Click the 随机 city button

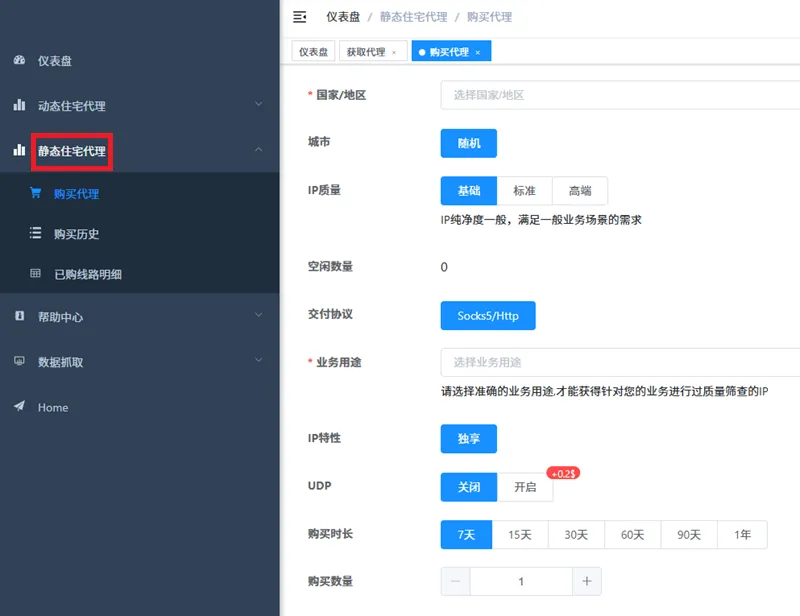click(468, 142)
